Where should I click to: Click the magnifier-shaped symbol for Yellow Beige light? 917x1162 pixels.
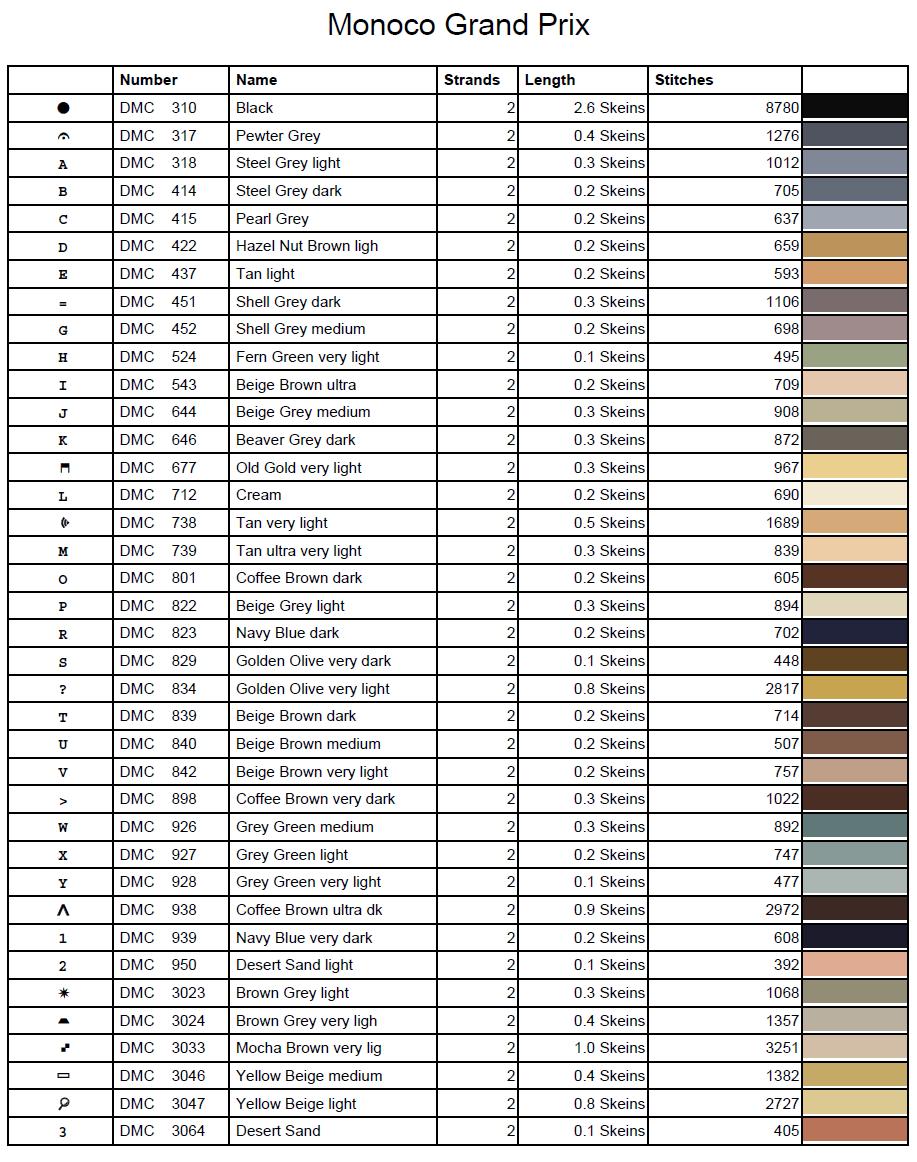pos(63,1104)
